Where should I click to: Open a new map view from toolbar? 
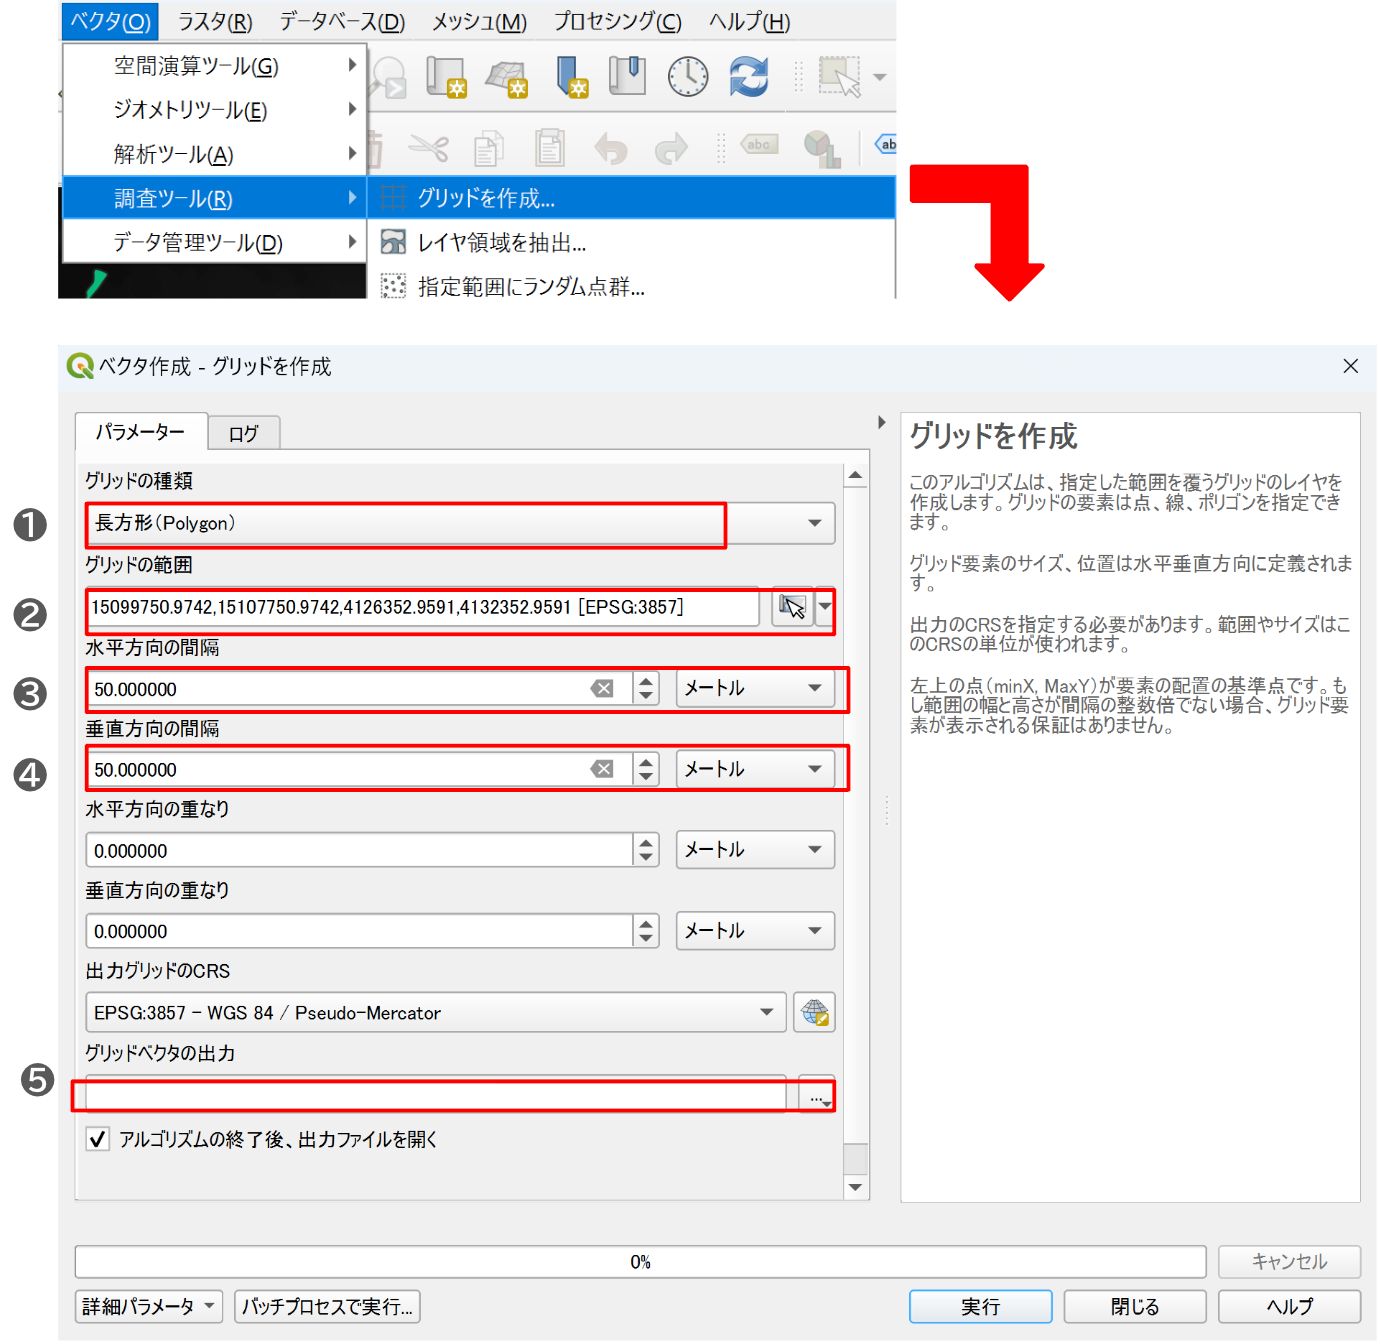pyautogui.click(x=446, y=76)
